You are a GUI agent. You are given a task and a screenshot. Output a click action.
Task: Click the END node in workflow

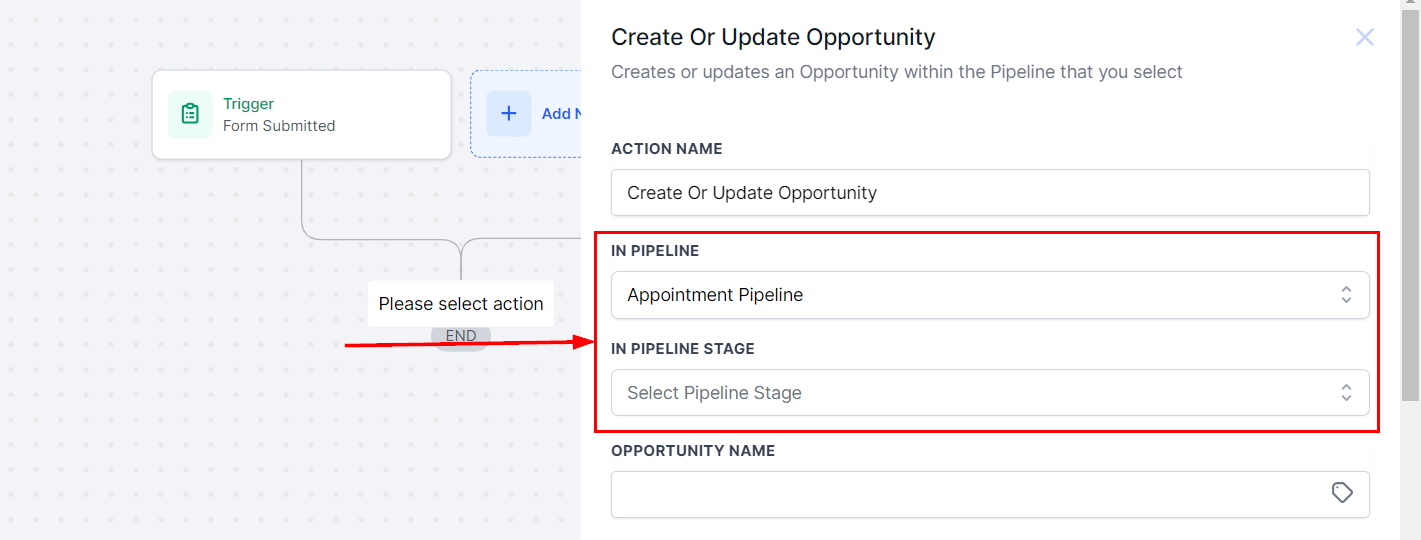click(461, 337)
